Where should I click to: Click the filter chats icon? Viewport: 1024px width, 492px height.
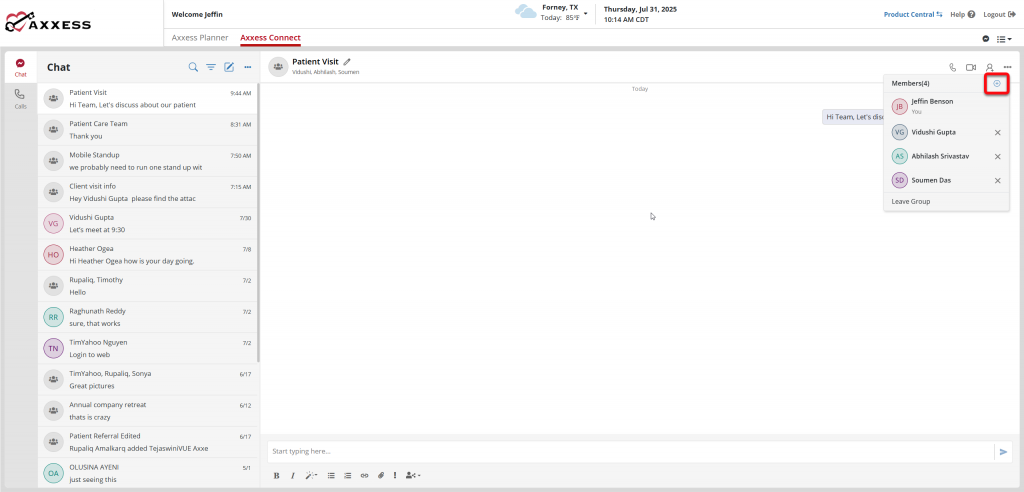[x=211, y=67]
